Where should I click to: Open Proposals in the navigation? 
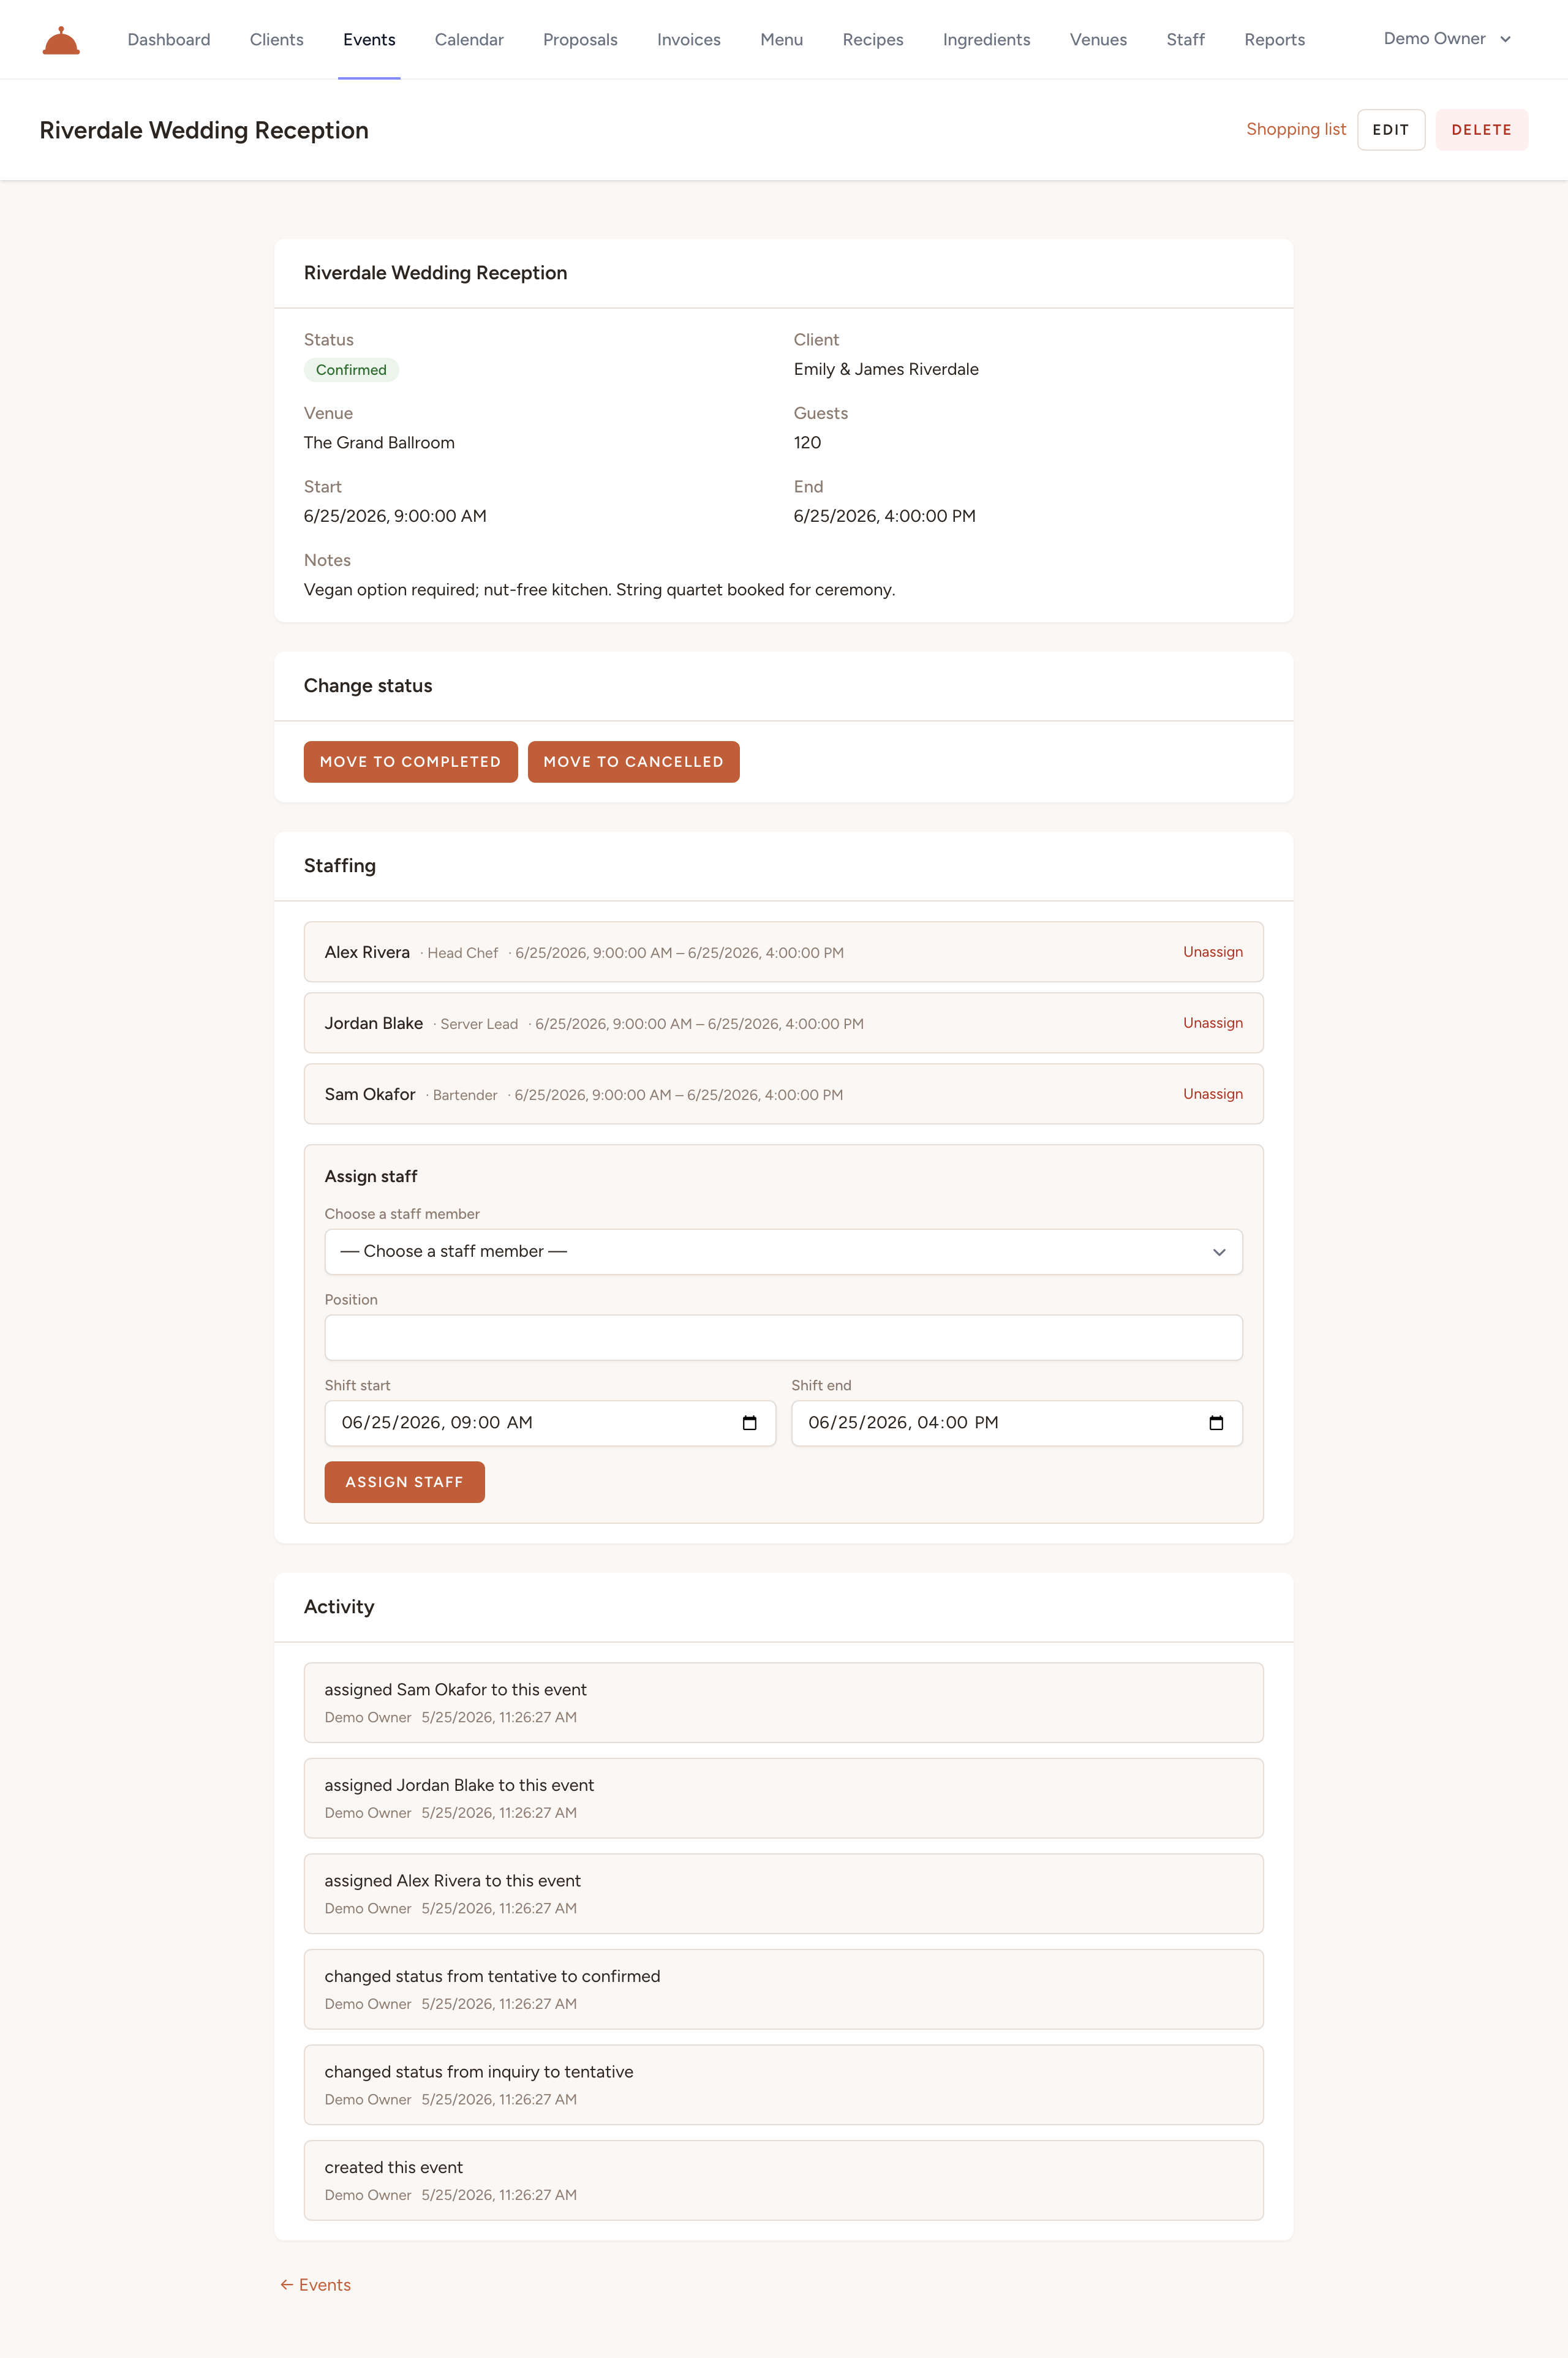point(580,40)
